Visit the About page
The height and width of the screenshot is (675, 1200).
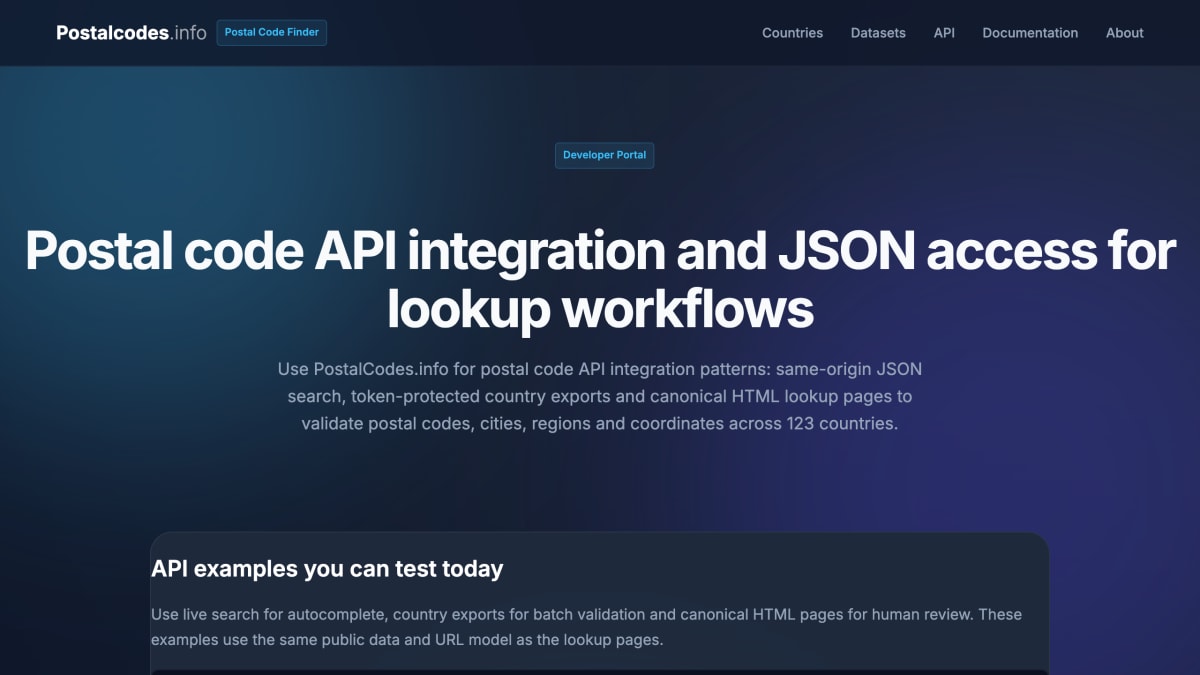[1124, 33]
